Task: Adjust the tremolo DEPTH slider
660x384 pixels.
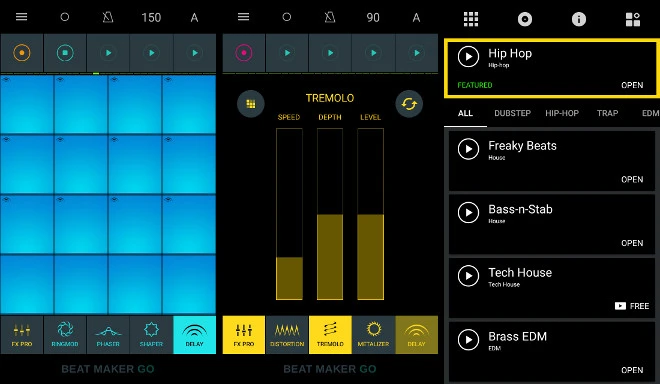Action: pos(330,214)
